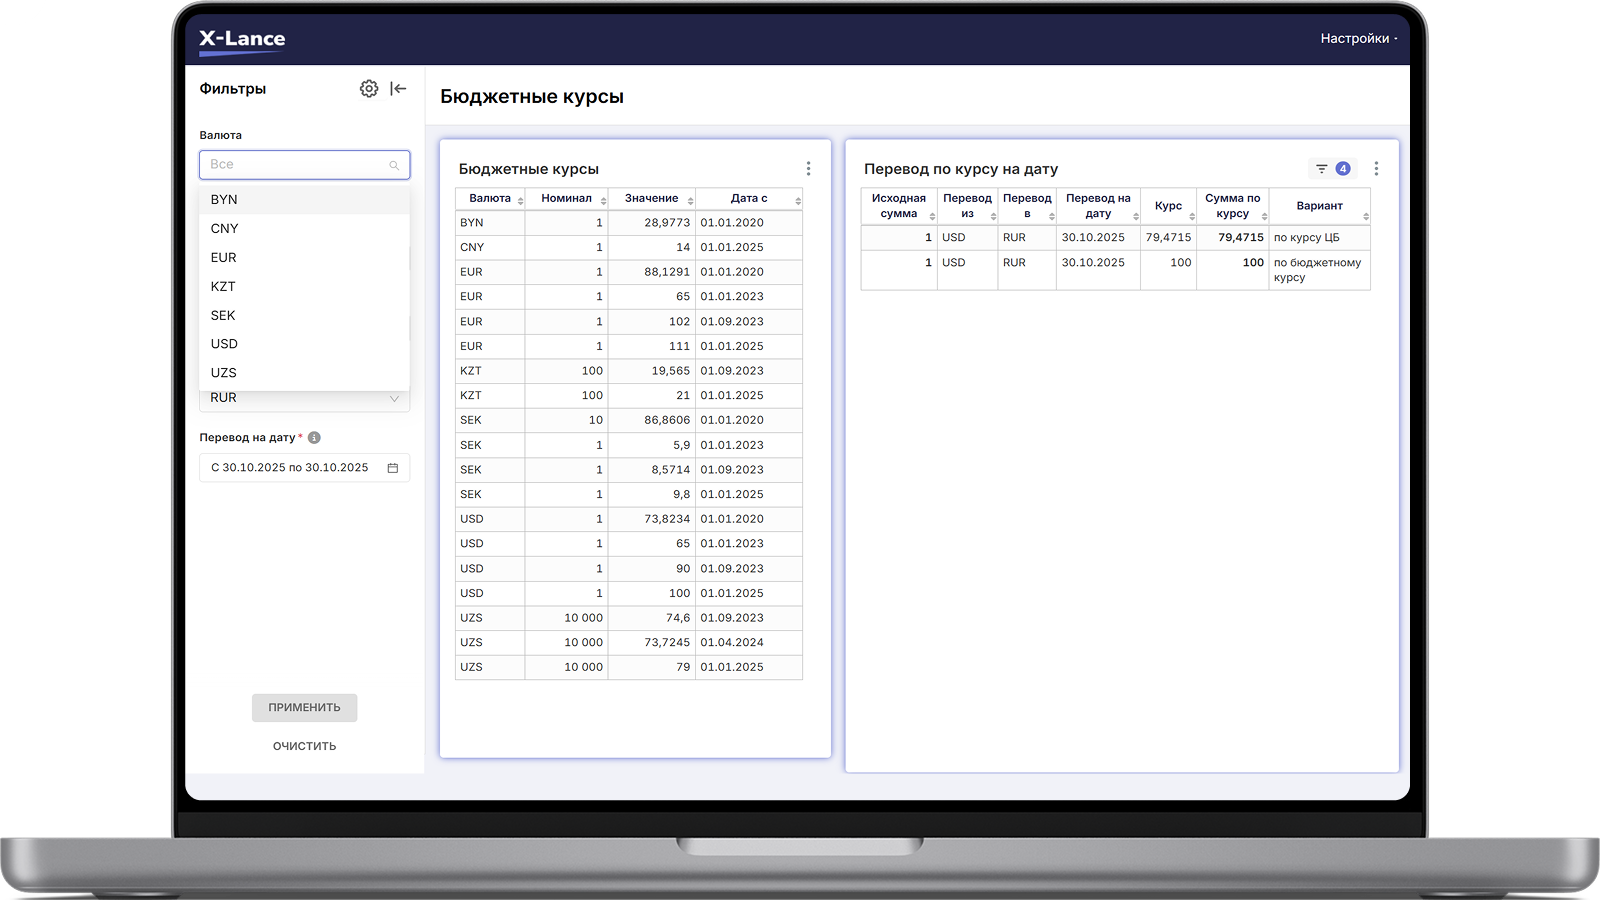Click ОЧИСТИТЬ to clear filters
The width and height of the screenshot is (1600, 900).
(x=304, y=747)
